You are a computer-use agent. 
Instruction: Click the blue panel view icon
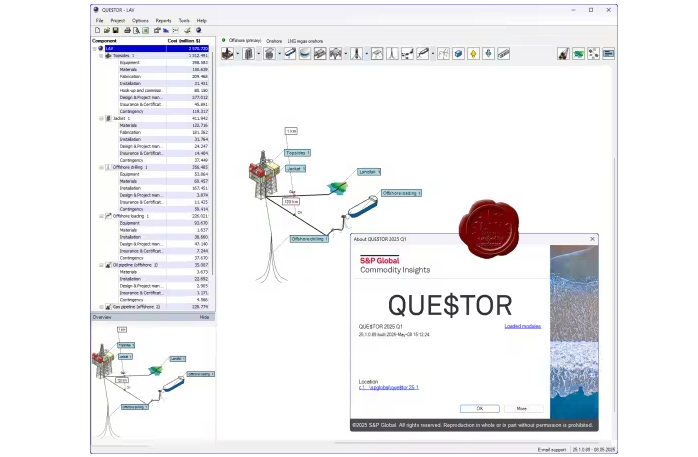(609, 54)
